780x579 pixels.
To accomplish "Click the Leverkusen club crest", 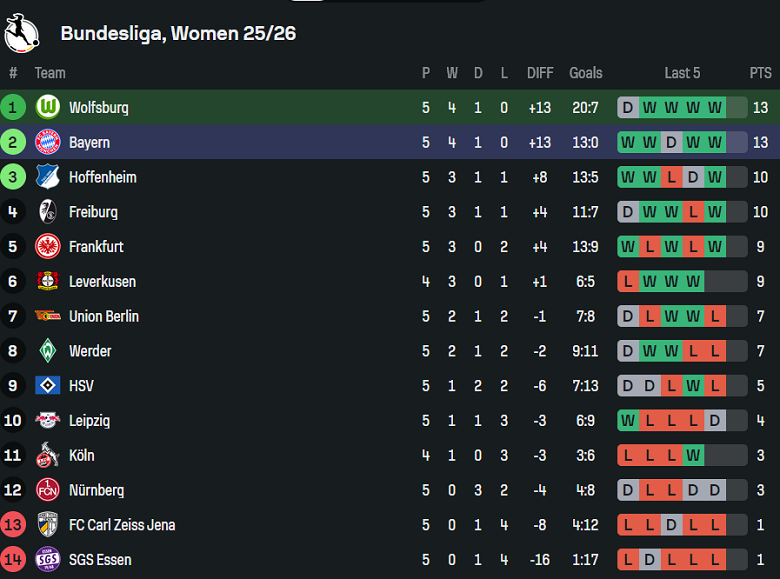I will click(48, 281).
